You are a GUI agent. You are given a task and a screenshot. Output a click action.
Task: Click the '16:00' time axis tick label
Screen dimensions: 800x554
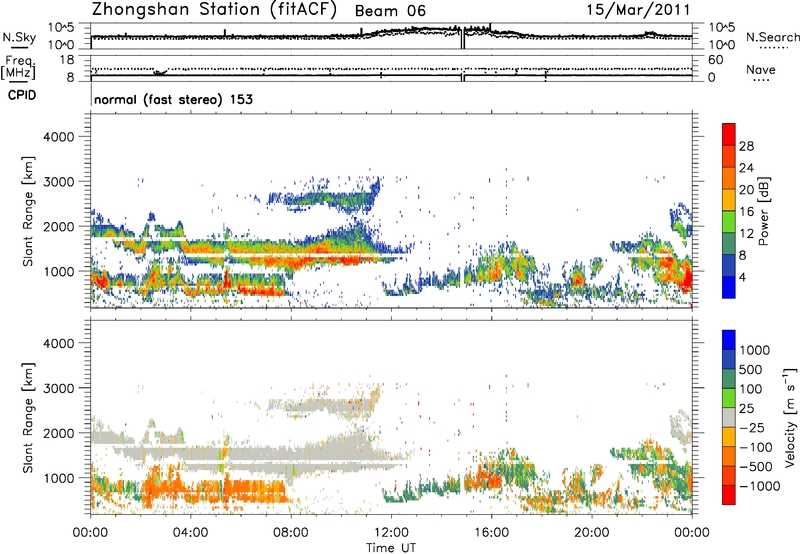pos(491,533)
